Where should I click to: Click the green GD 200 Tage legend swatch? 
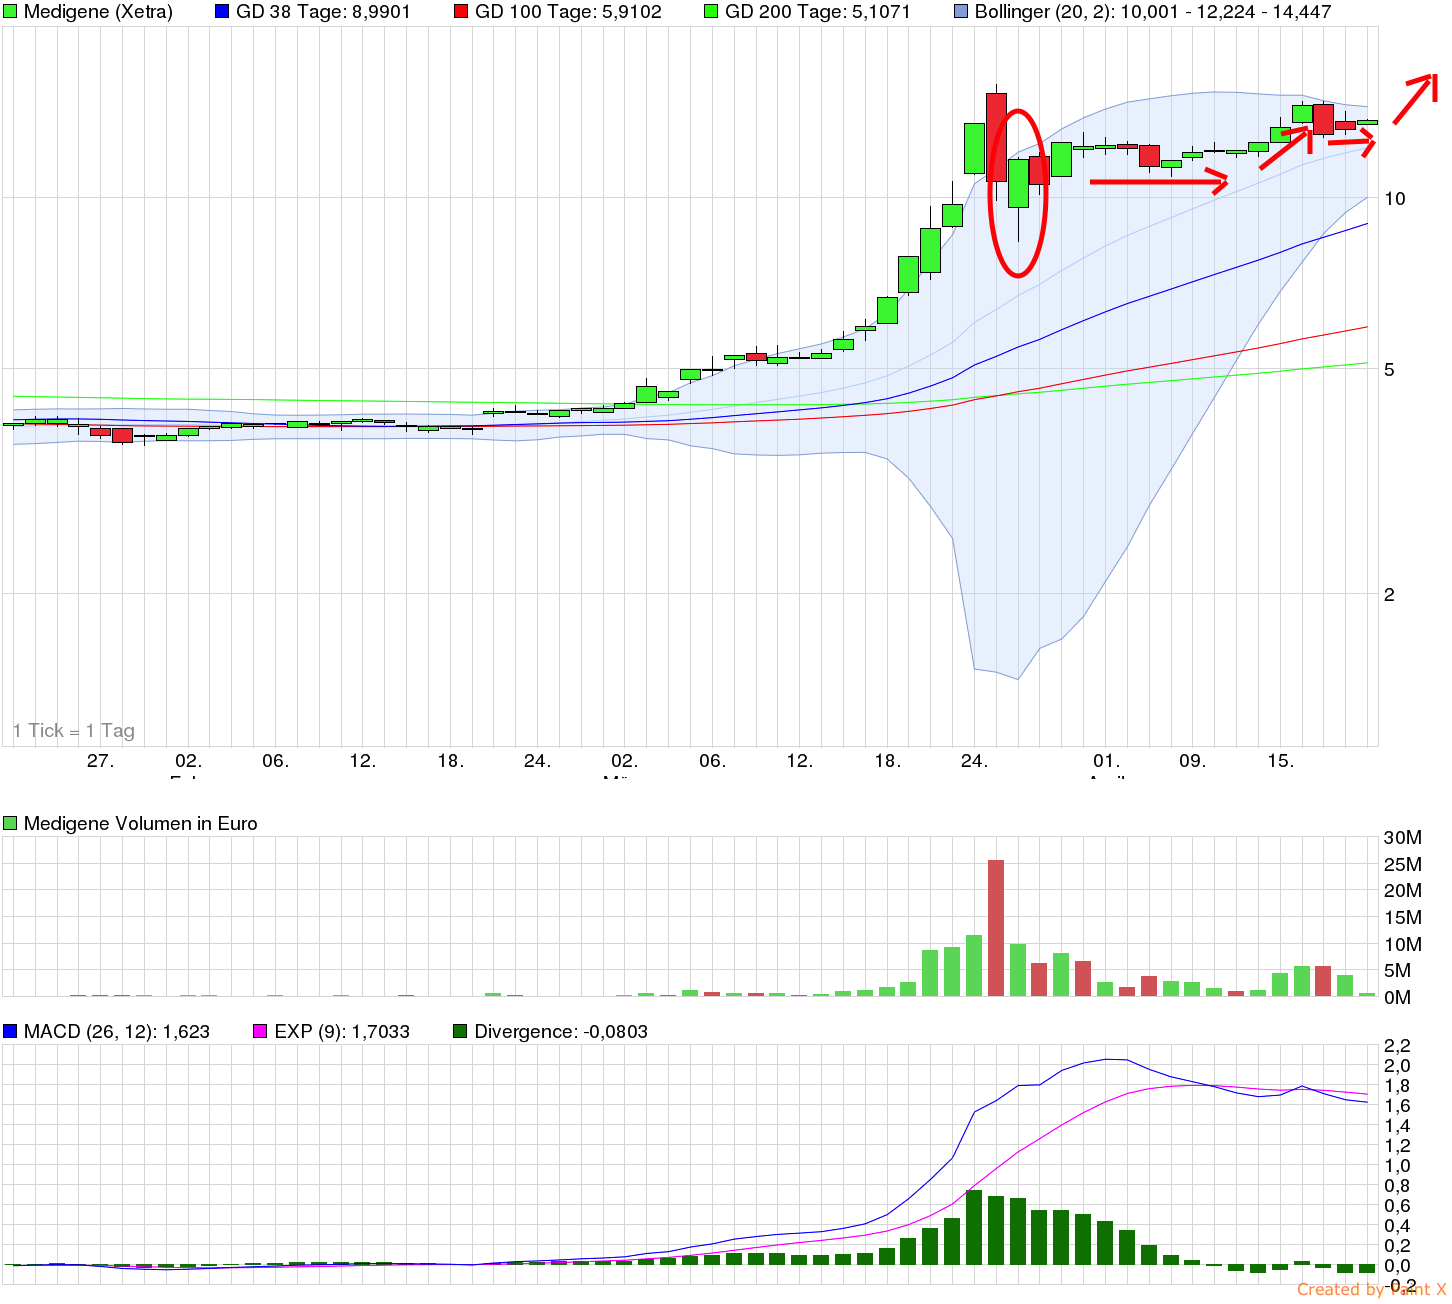[711, 12]
